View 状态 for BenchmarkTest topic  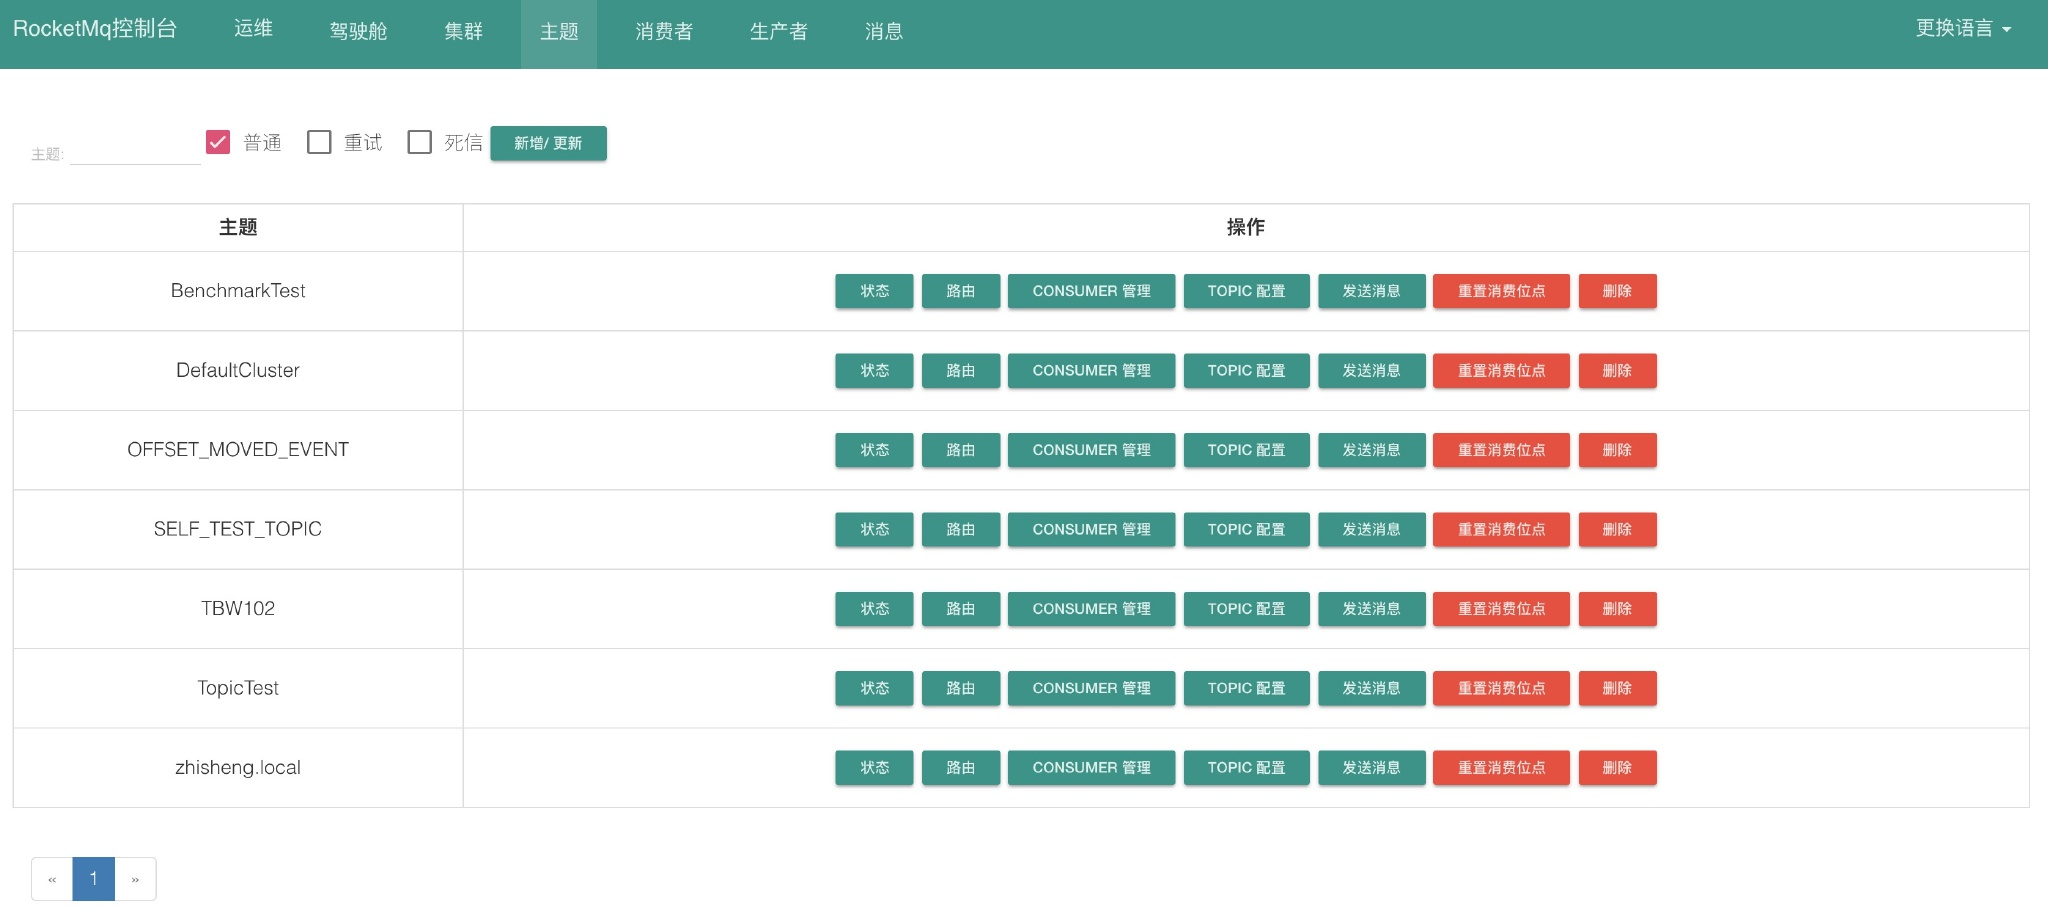click(x=875, y=291)
